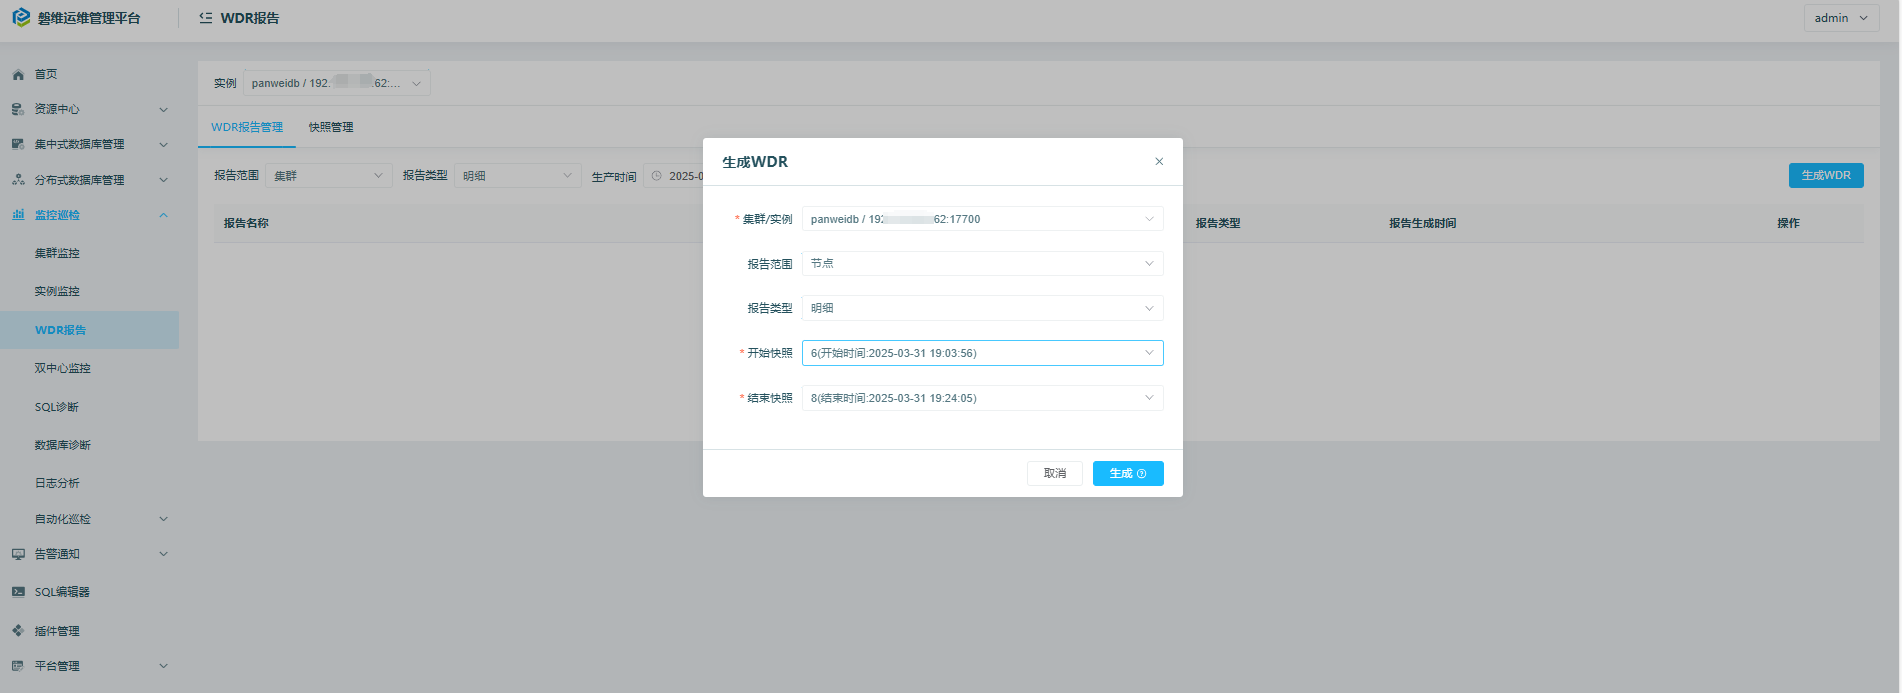This screenshot has height=693, width=1902.
Task: Click the blue 生成WDR button
Action: 1826,175
